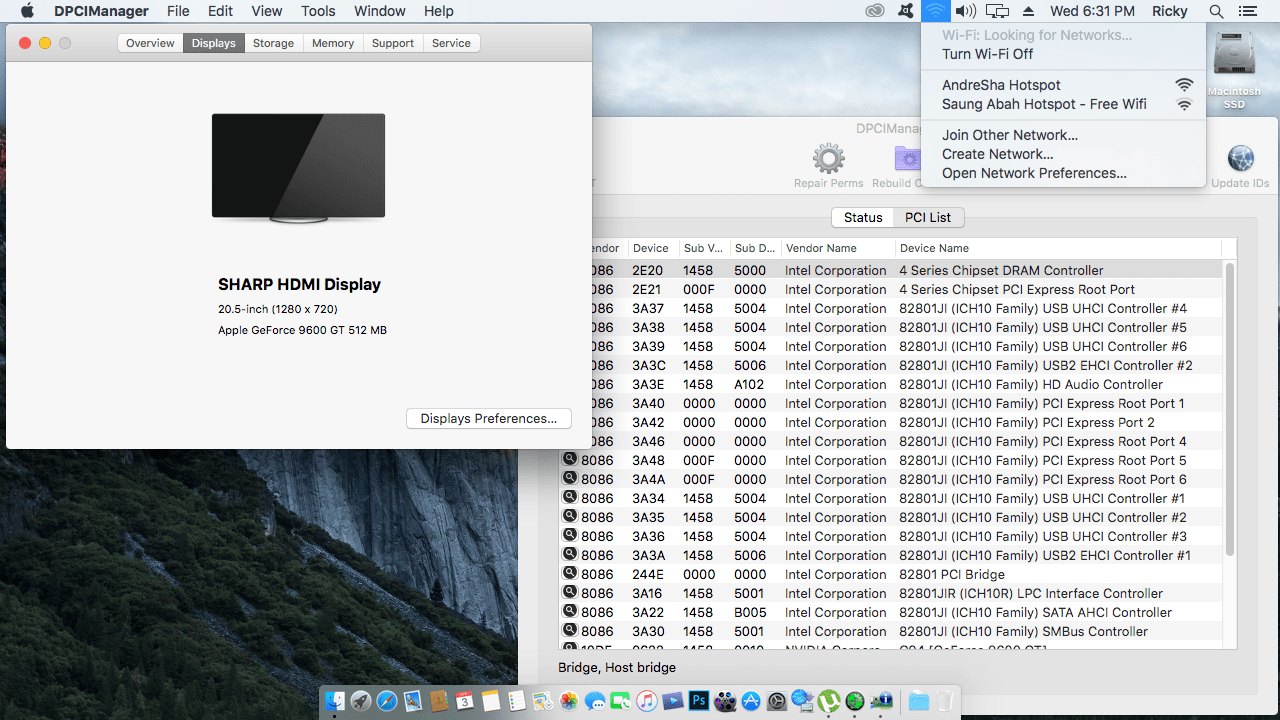This screenshot has width=1280, height=720.
Task: Click the SMBus Controller row
Action: pos(890,631)
